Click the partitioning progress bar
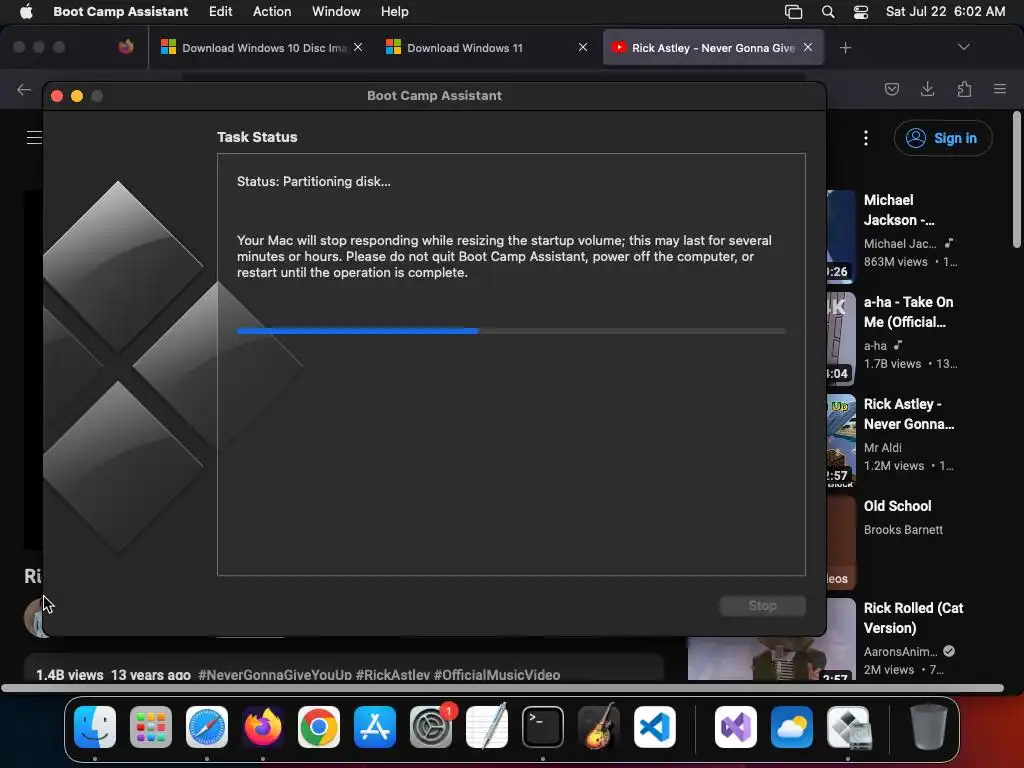 coord(511,331)
